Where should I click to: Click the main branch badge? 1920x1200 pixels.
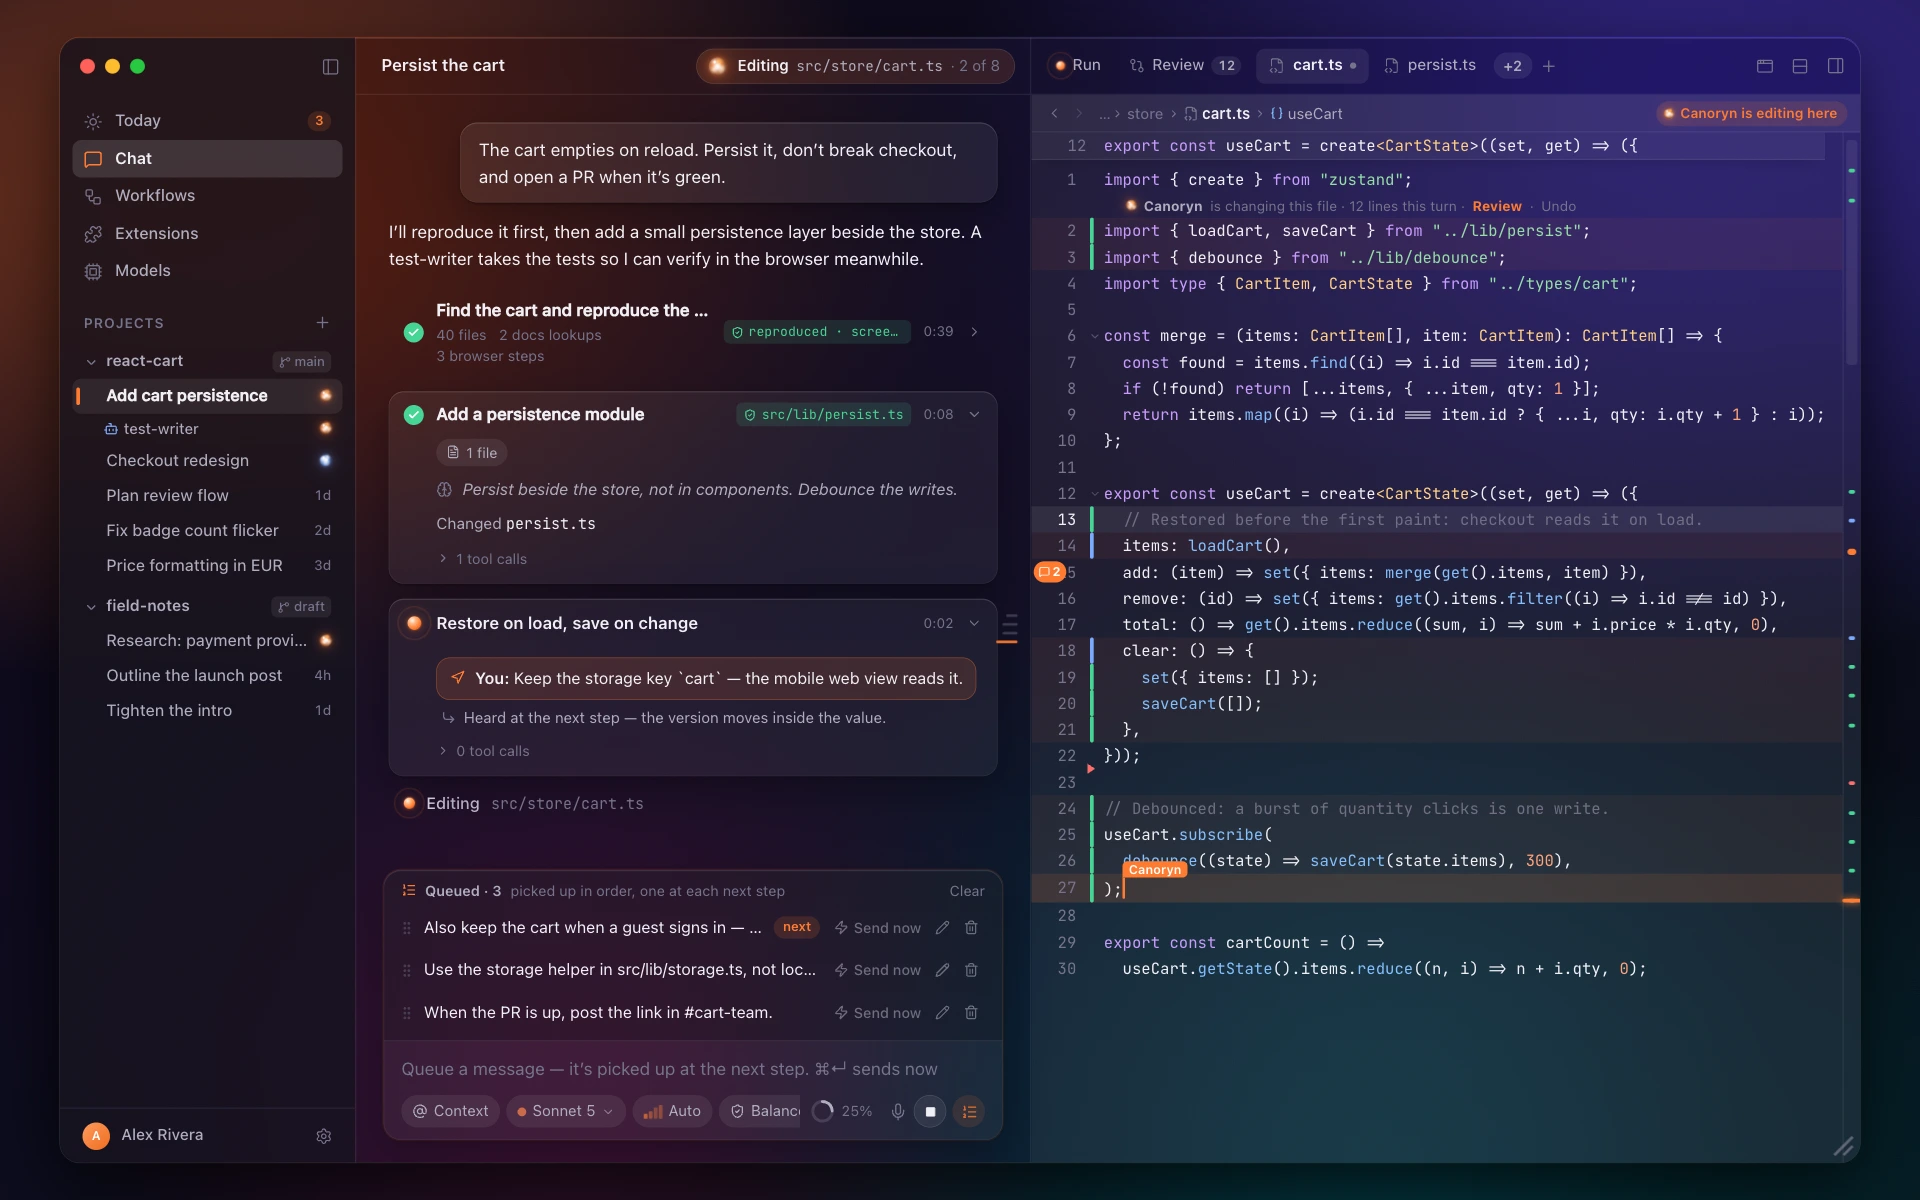(302, 361)
